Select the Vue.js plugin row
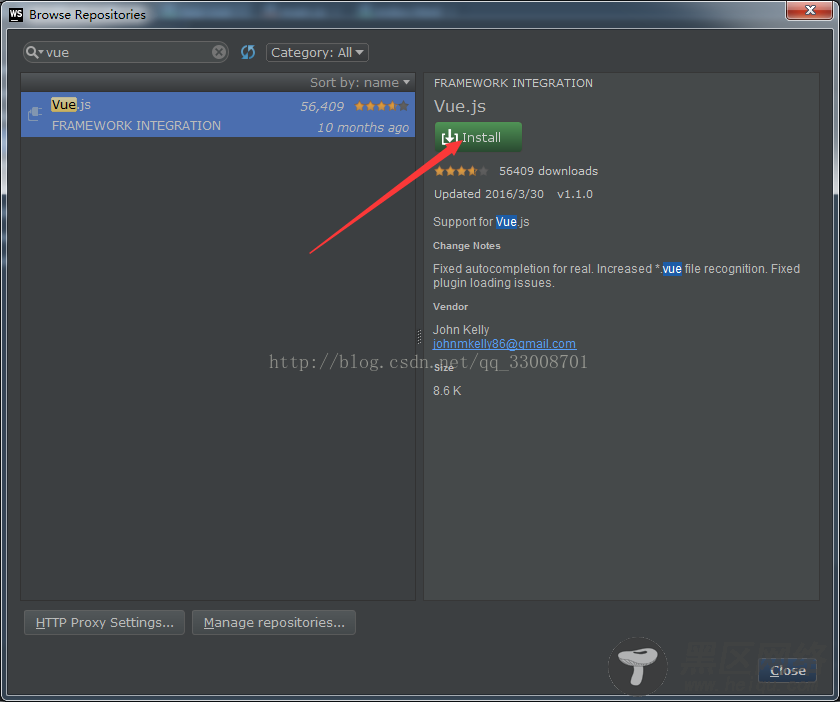The height and width of the screenshot is (702, 840). click(x=218, y=115)
